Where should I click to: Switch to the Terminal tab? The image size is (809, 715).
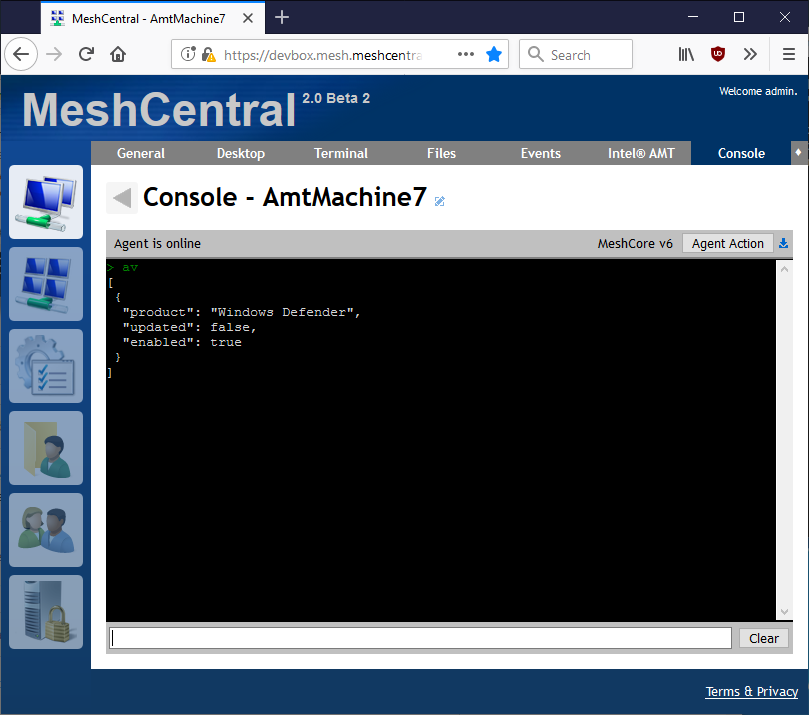pos(341,153)
